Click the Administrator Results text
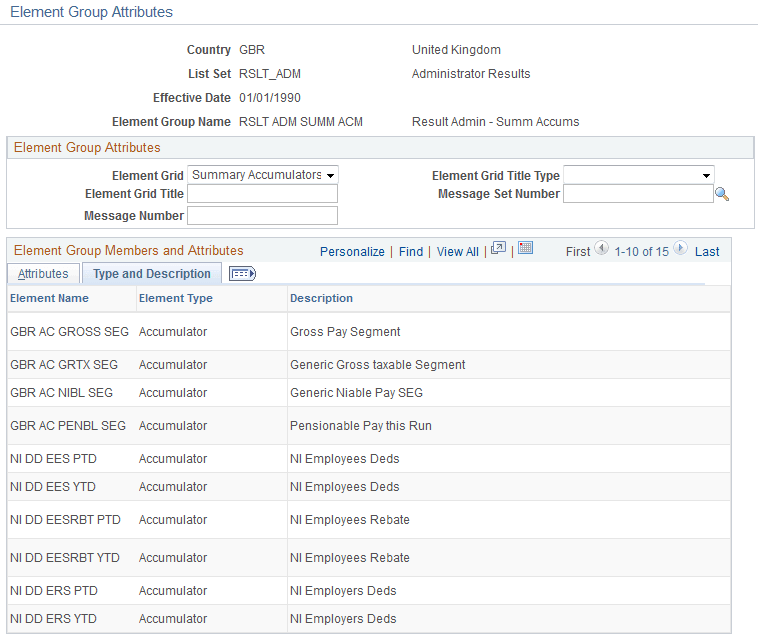Viewport: 758px width, 637px height. (471, 73)
